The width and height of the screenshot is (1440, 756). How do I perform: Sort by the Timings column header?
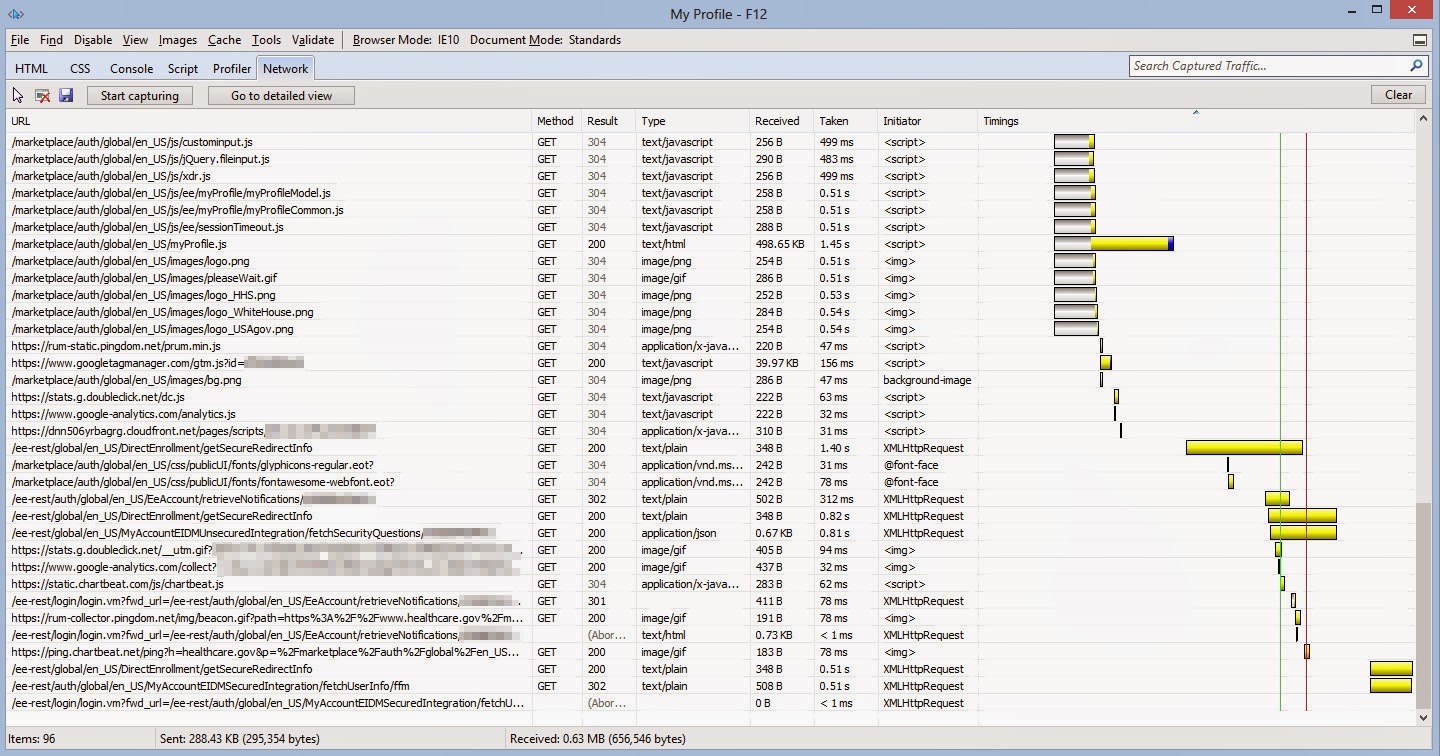tap(1196, 121)
